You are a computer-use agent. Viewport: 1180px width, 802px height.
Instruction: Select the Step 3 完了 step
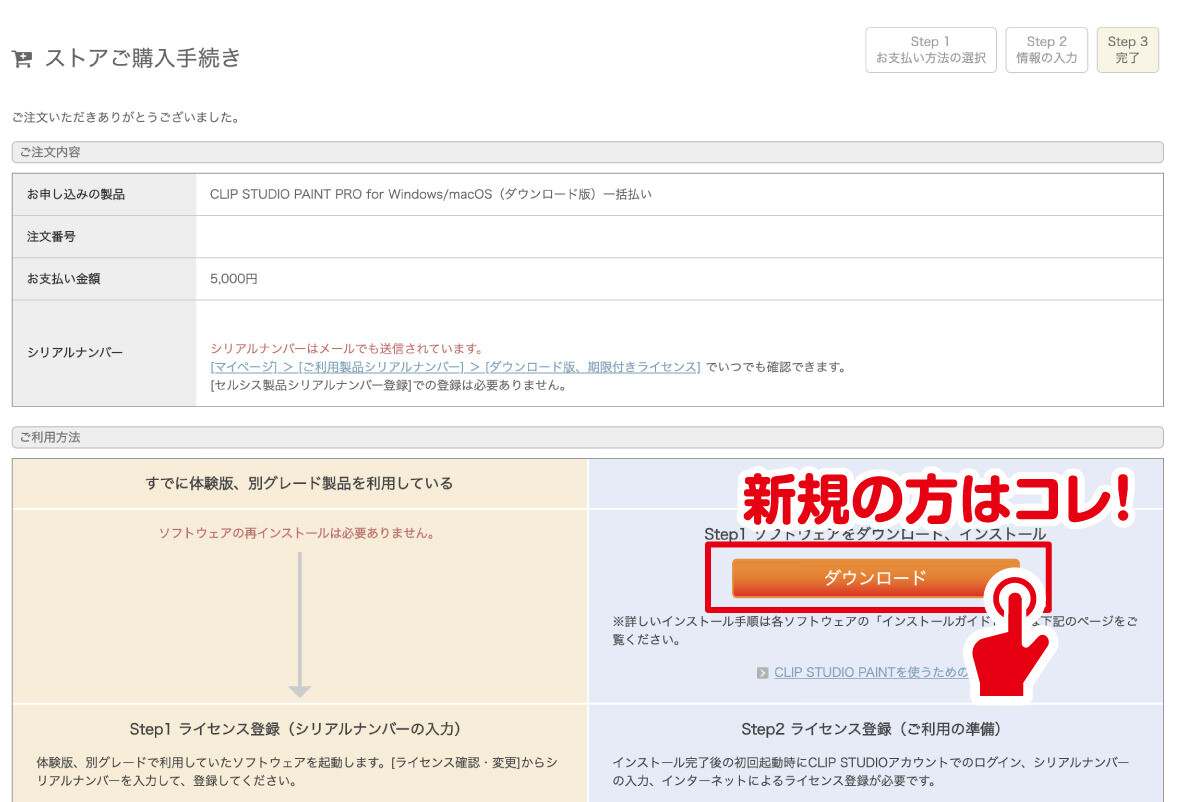[x=1127, y=50]
